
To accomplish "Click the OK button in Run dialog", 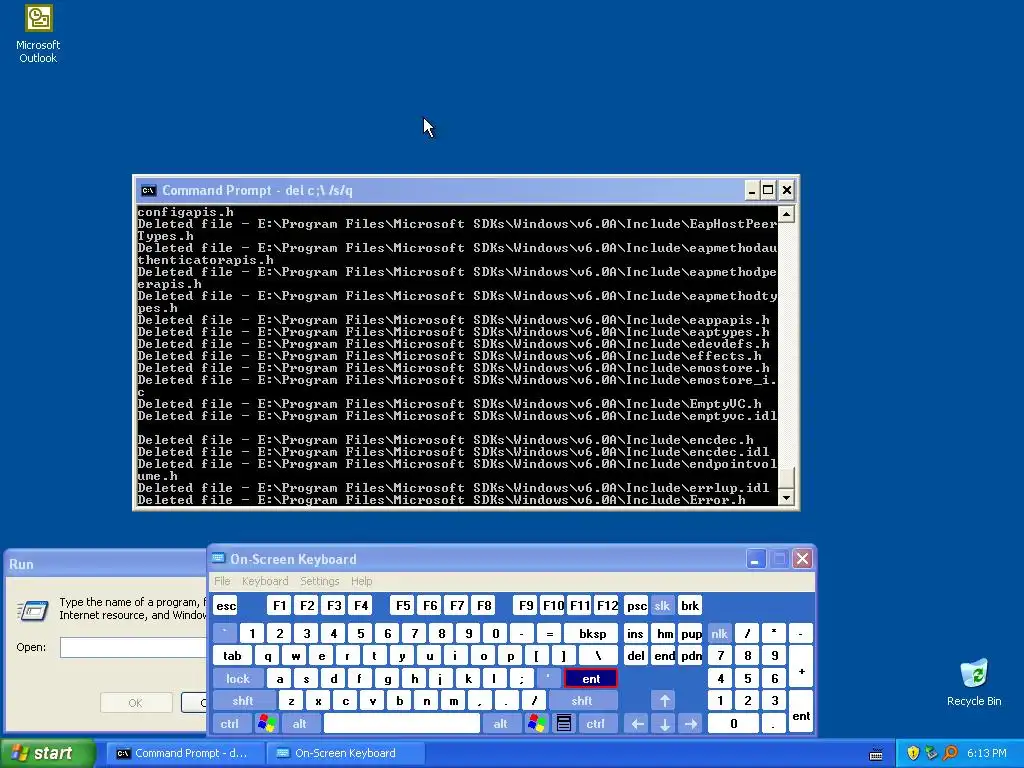I will 136,703.
